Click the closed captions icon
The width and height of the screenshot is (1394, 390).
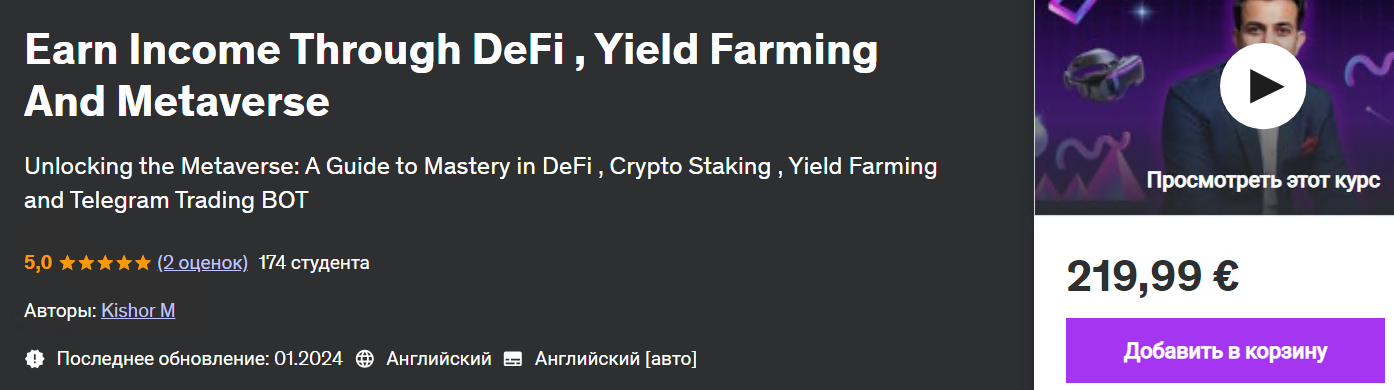(513, 358)
